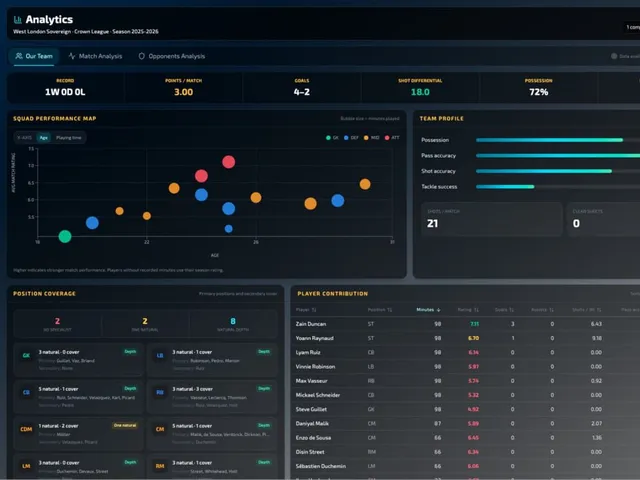
Task: Click the pulse icon on Match Analysis tab
Action: 72,56
